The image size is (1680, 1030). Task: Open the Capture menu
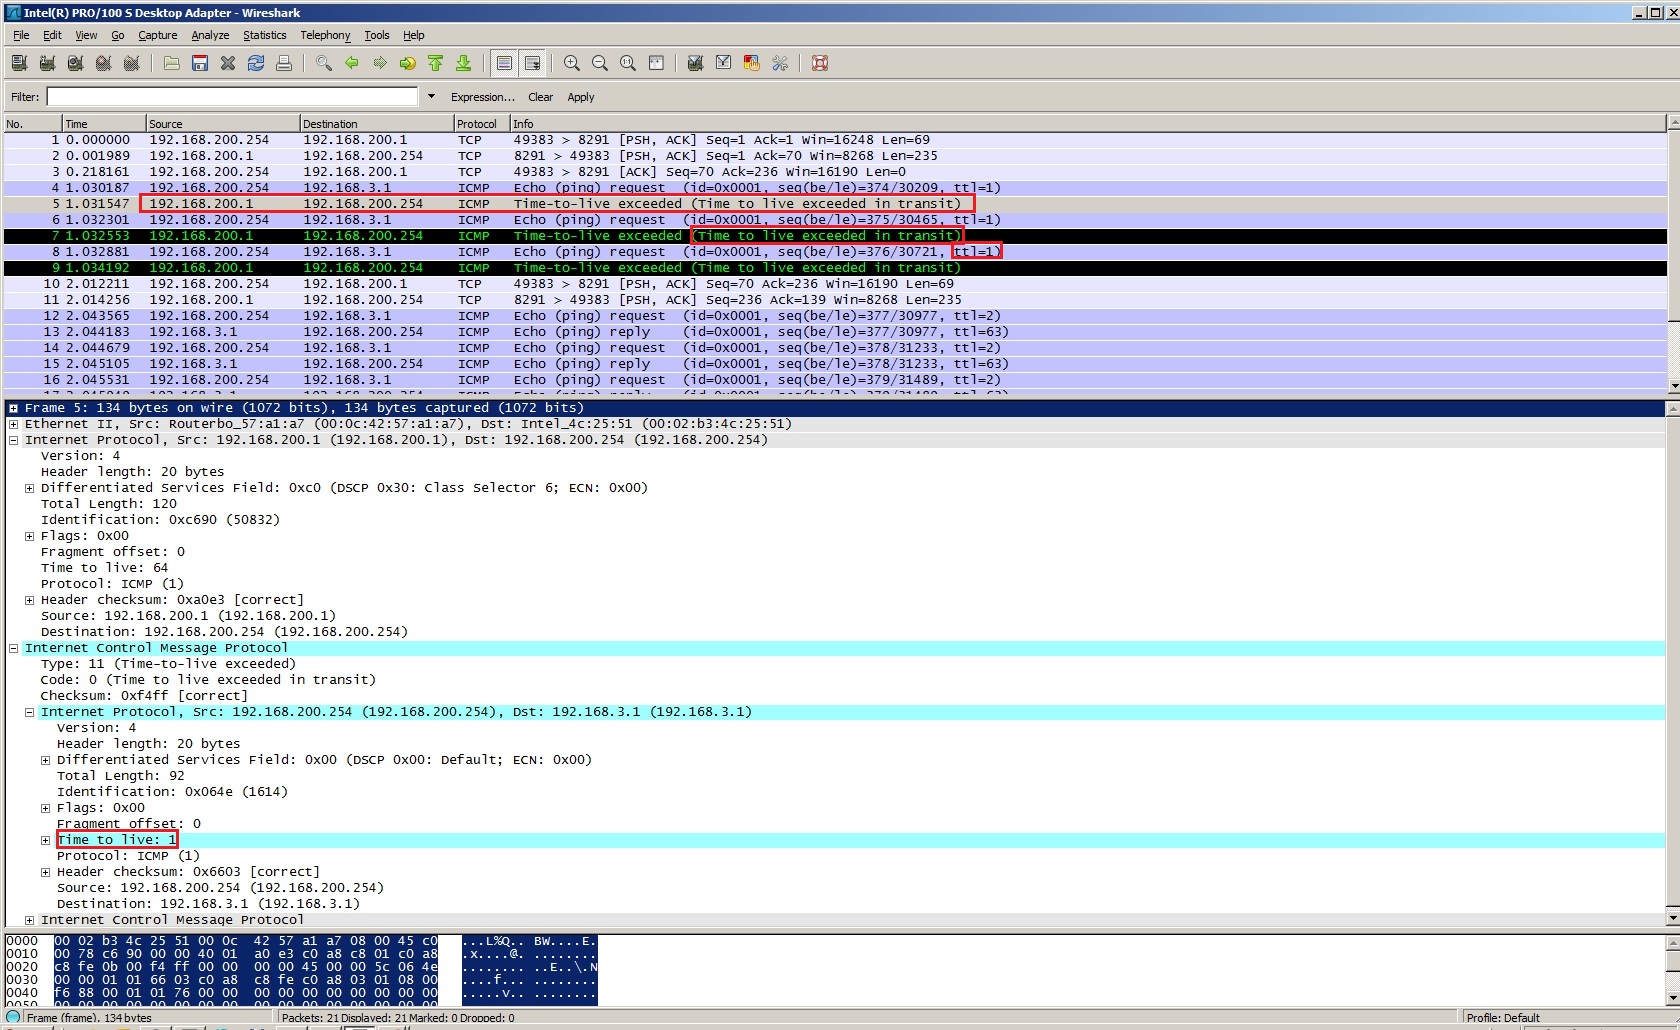157,35
